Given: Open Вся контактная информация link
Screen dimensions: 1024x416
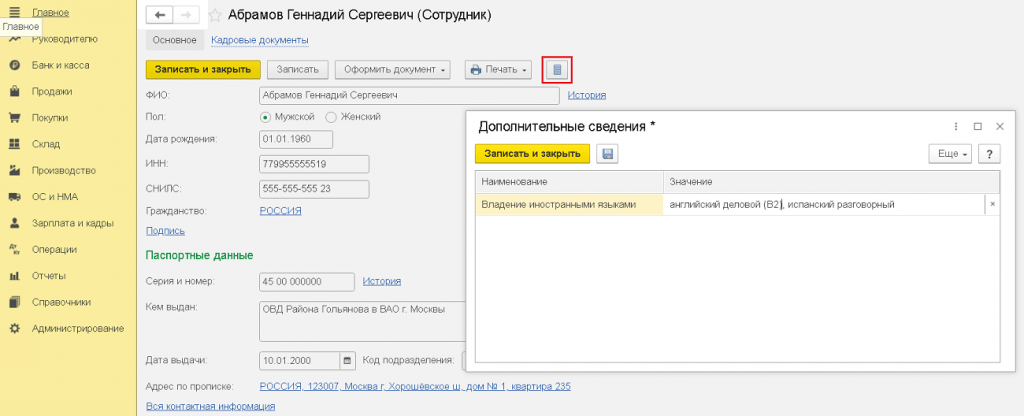Looking at the screenshot, I should [x=210, y=406].
